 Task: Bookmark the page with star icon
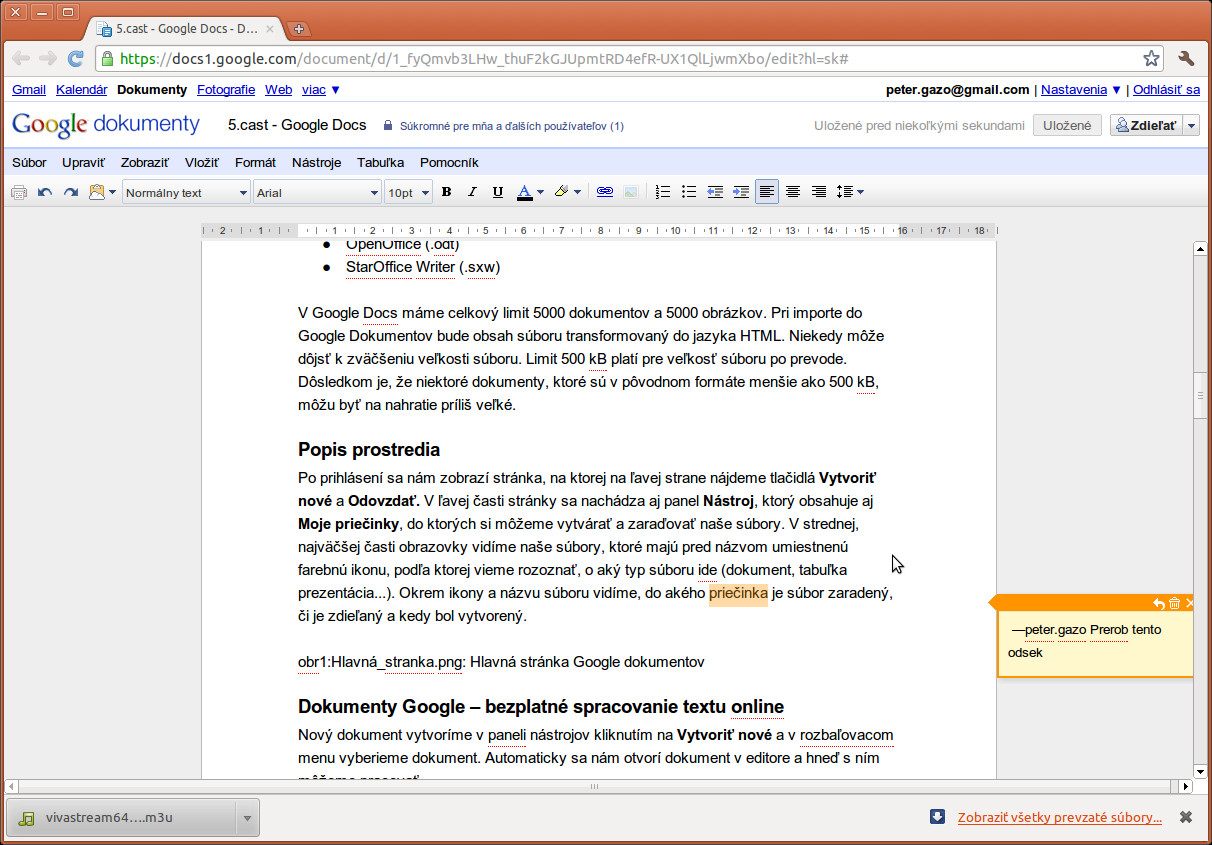1151,58
